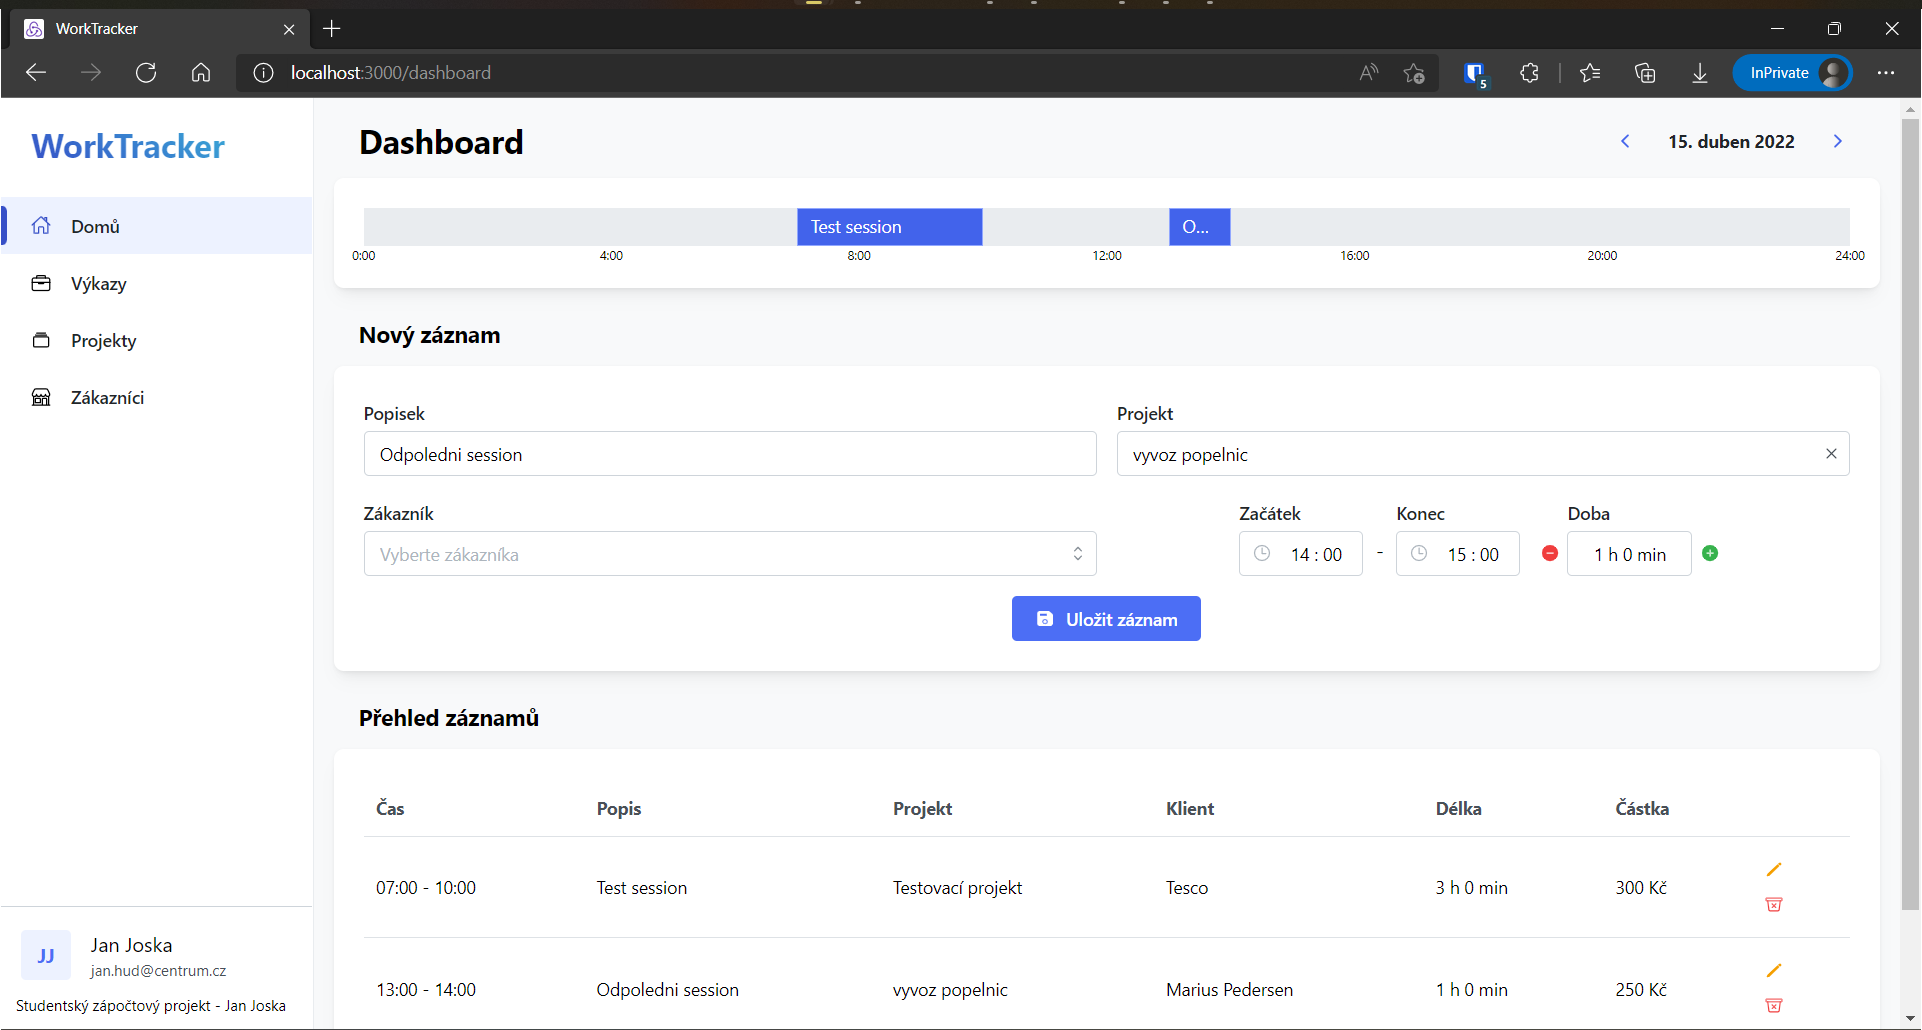Add page to favorites star icon
This screenshot has height=1030, width=1922.
coord(1413,72)
